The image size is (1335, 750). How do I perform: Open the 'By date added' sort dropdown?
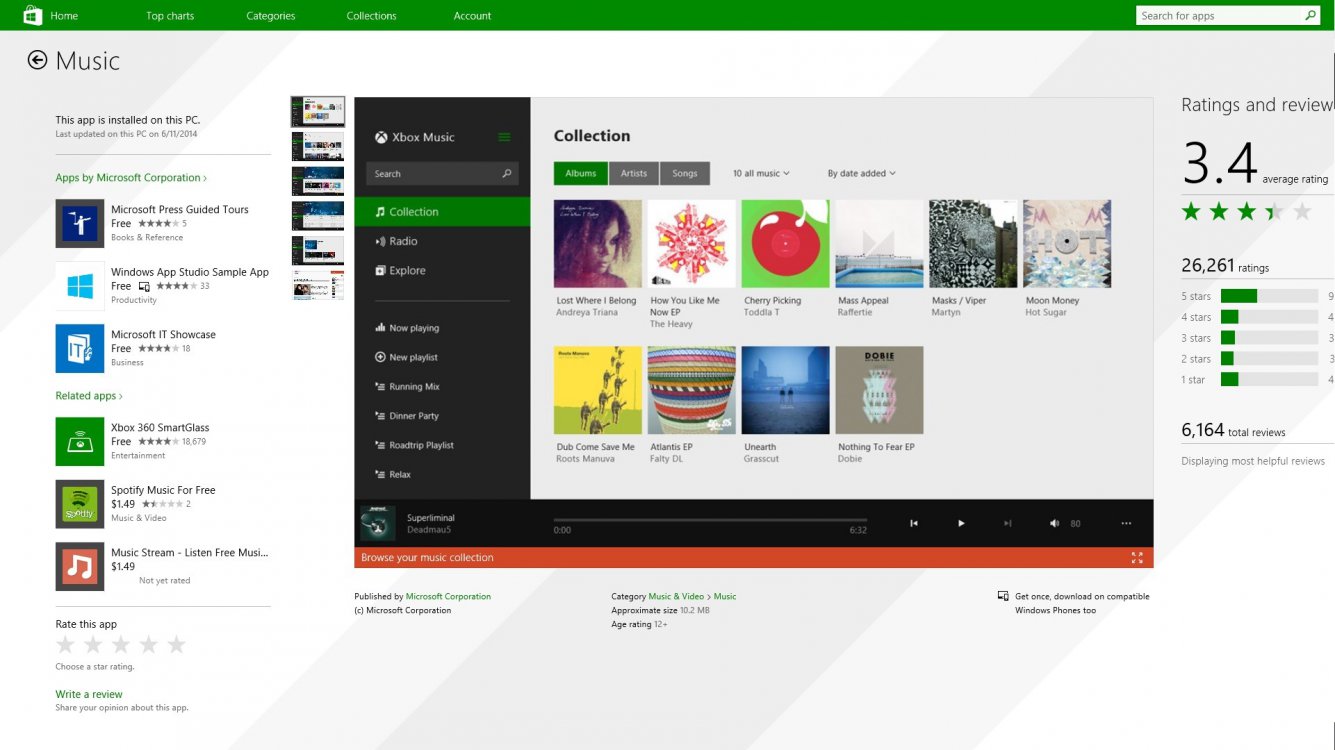click(x=861, y=173)
